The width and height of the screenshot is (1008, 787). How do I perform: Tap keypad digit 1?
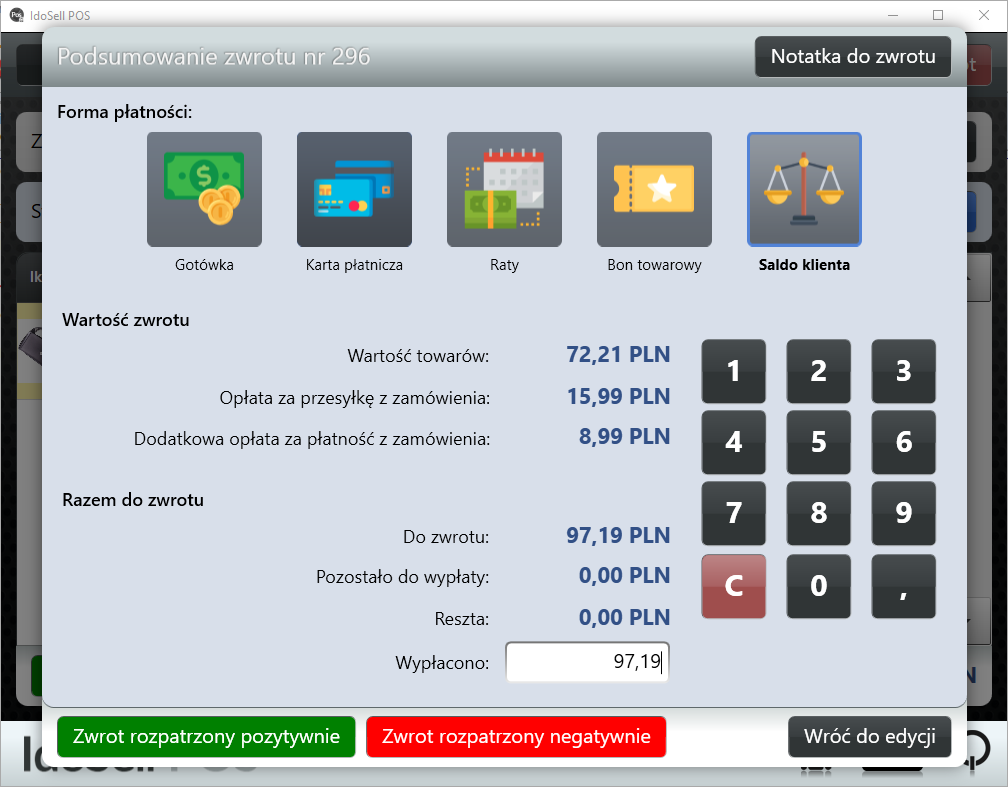(x=734, y=371)
